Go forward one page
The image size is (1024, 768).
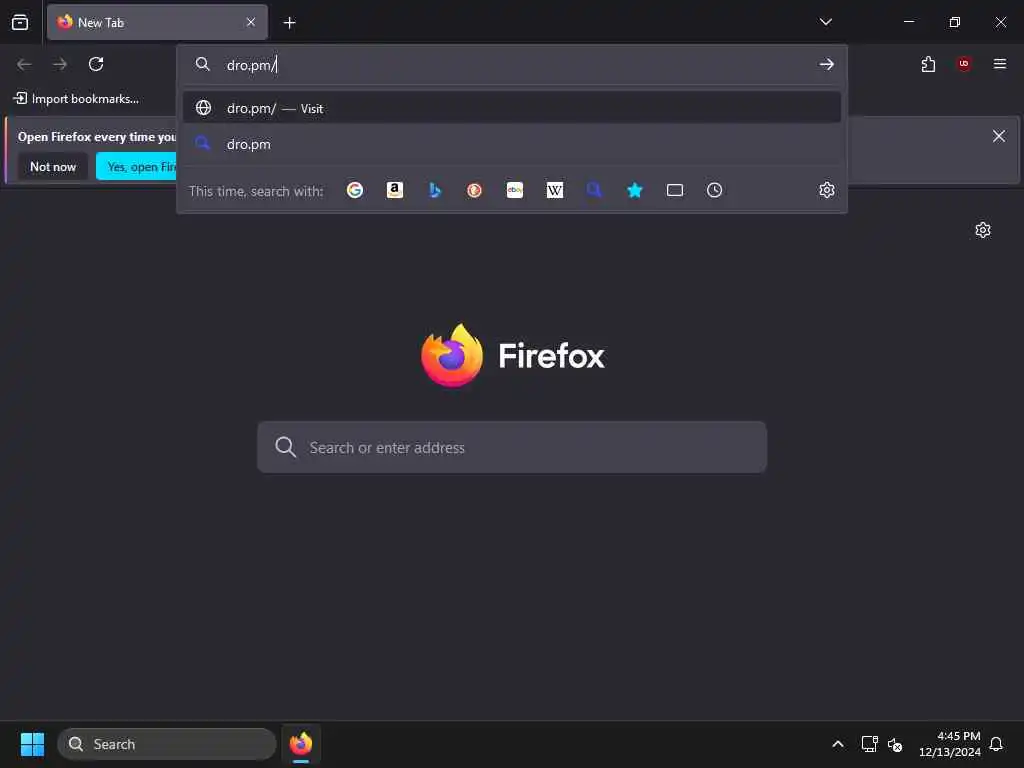click(x=60, y=64)
